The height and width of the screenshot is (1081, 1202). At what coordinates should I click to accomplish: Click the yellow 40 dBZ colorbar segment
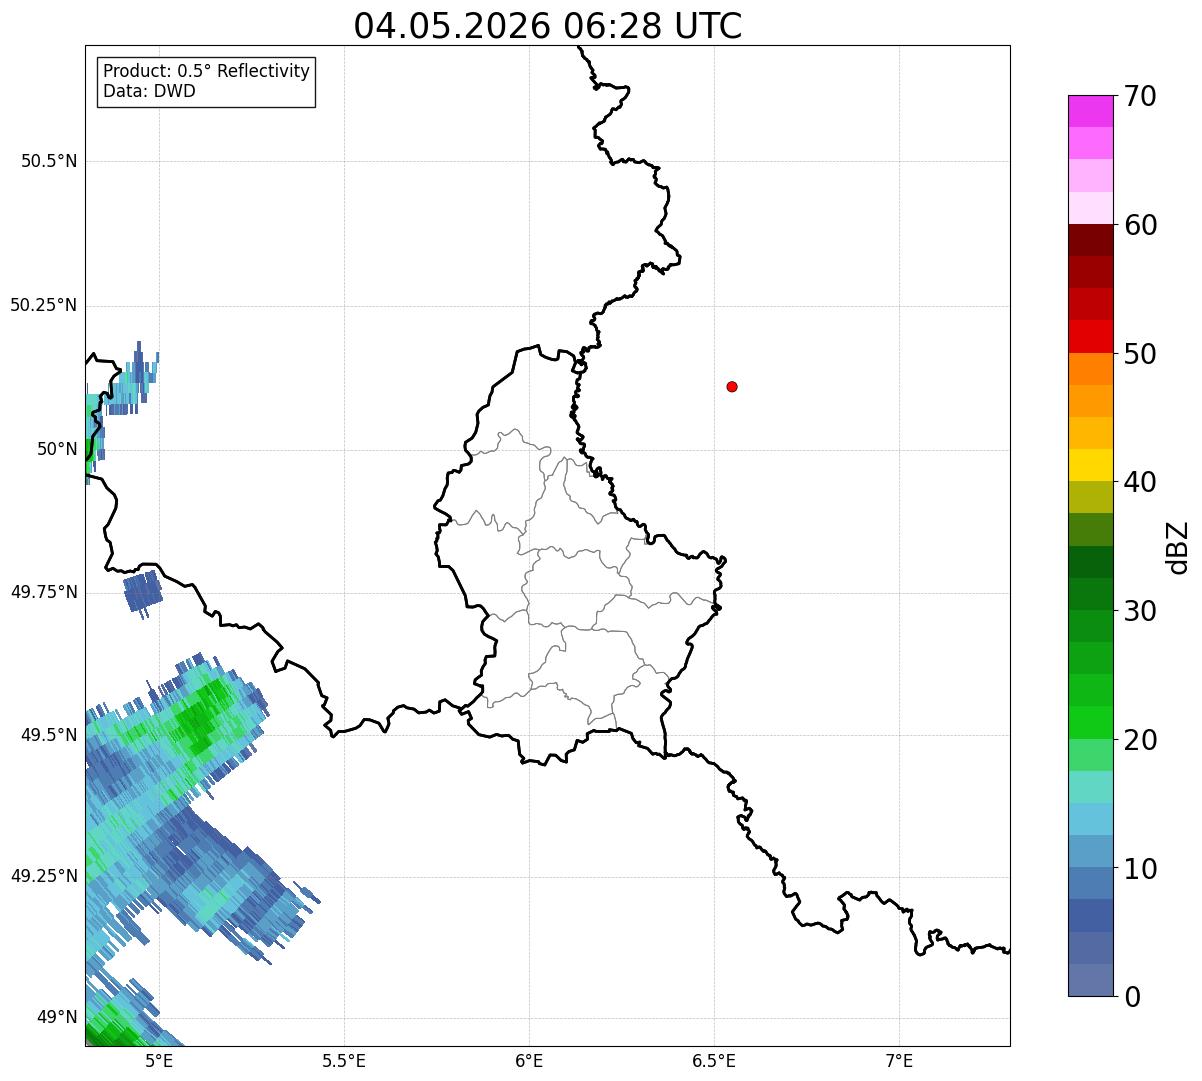point(1090,465)
